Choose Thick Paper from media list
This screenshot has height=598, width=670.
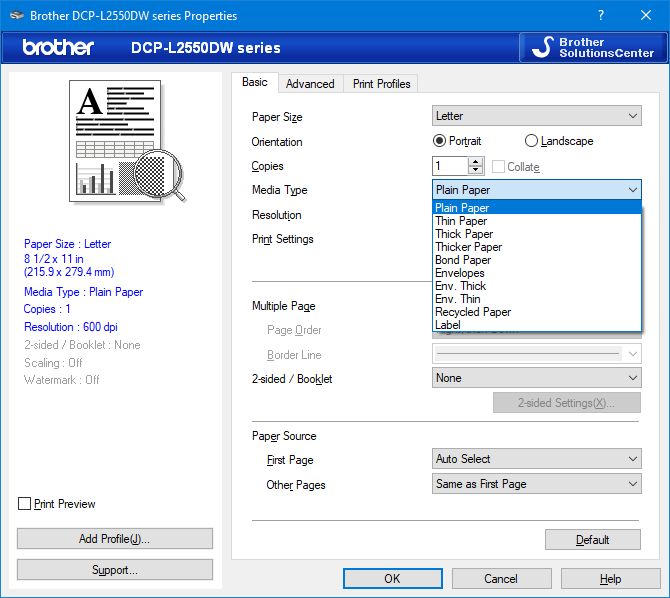537,234
